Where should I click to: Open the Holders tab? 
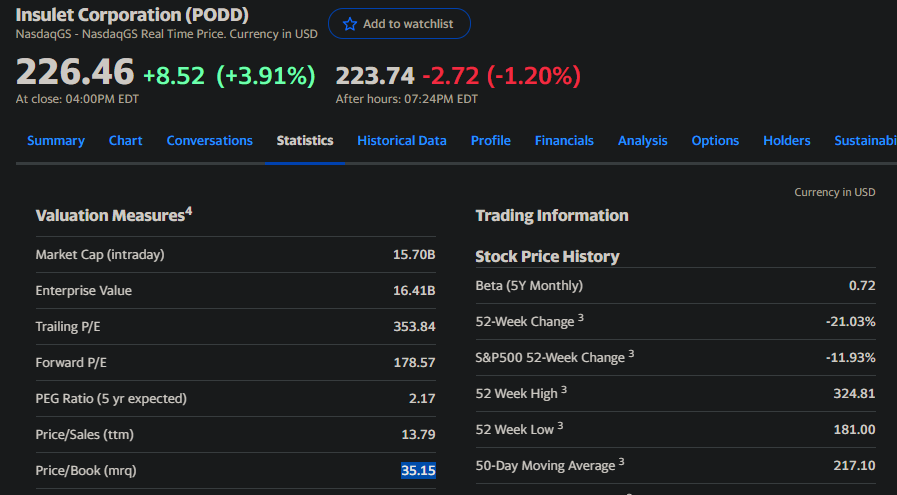tap(787, 140)
